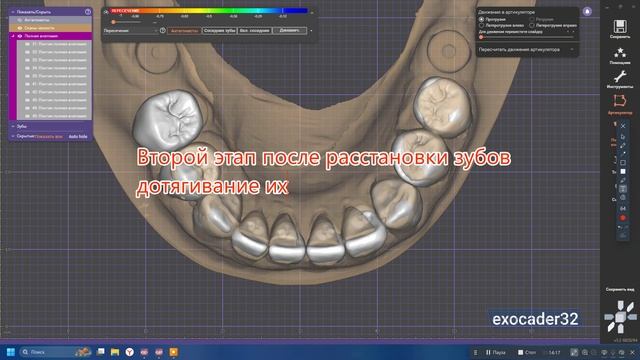The image size is (640, 360).
Task: Click the Вал. соседние tab
Action: (x=254, y=31)
